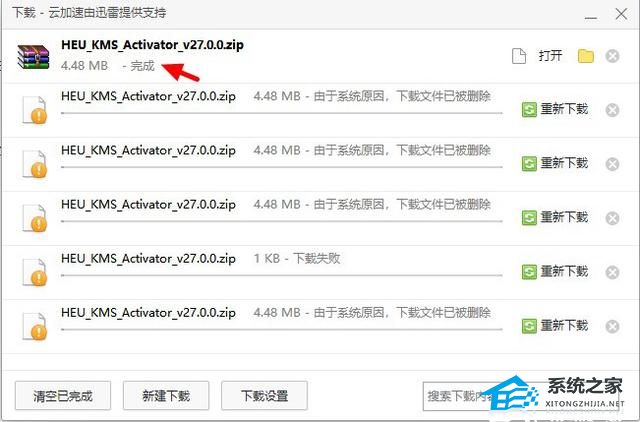Retry the 1 KB failed download

[555, 272]
